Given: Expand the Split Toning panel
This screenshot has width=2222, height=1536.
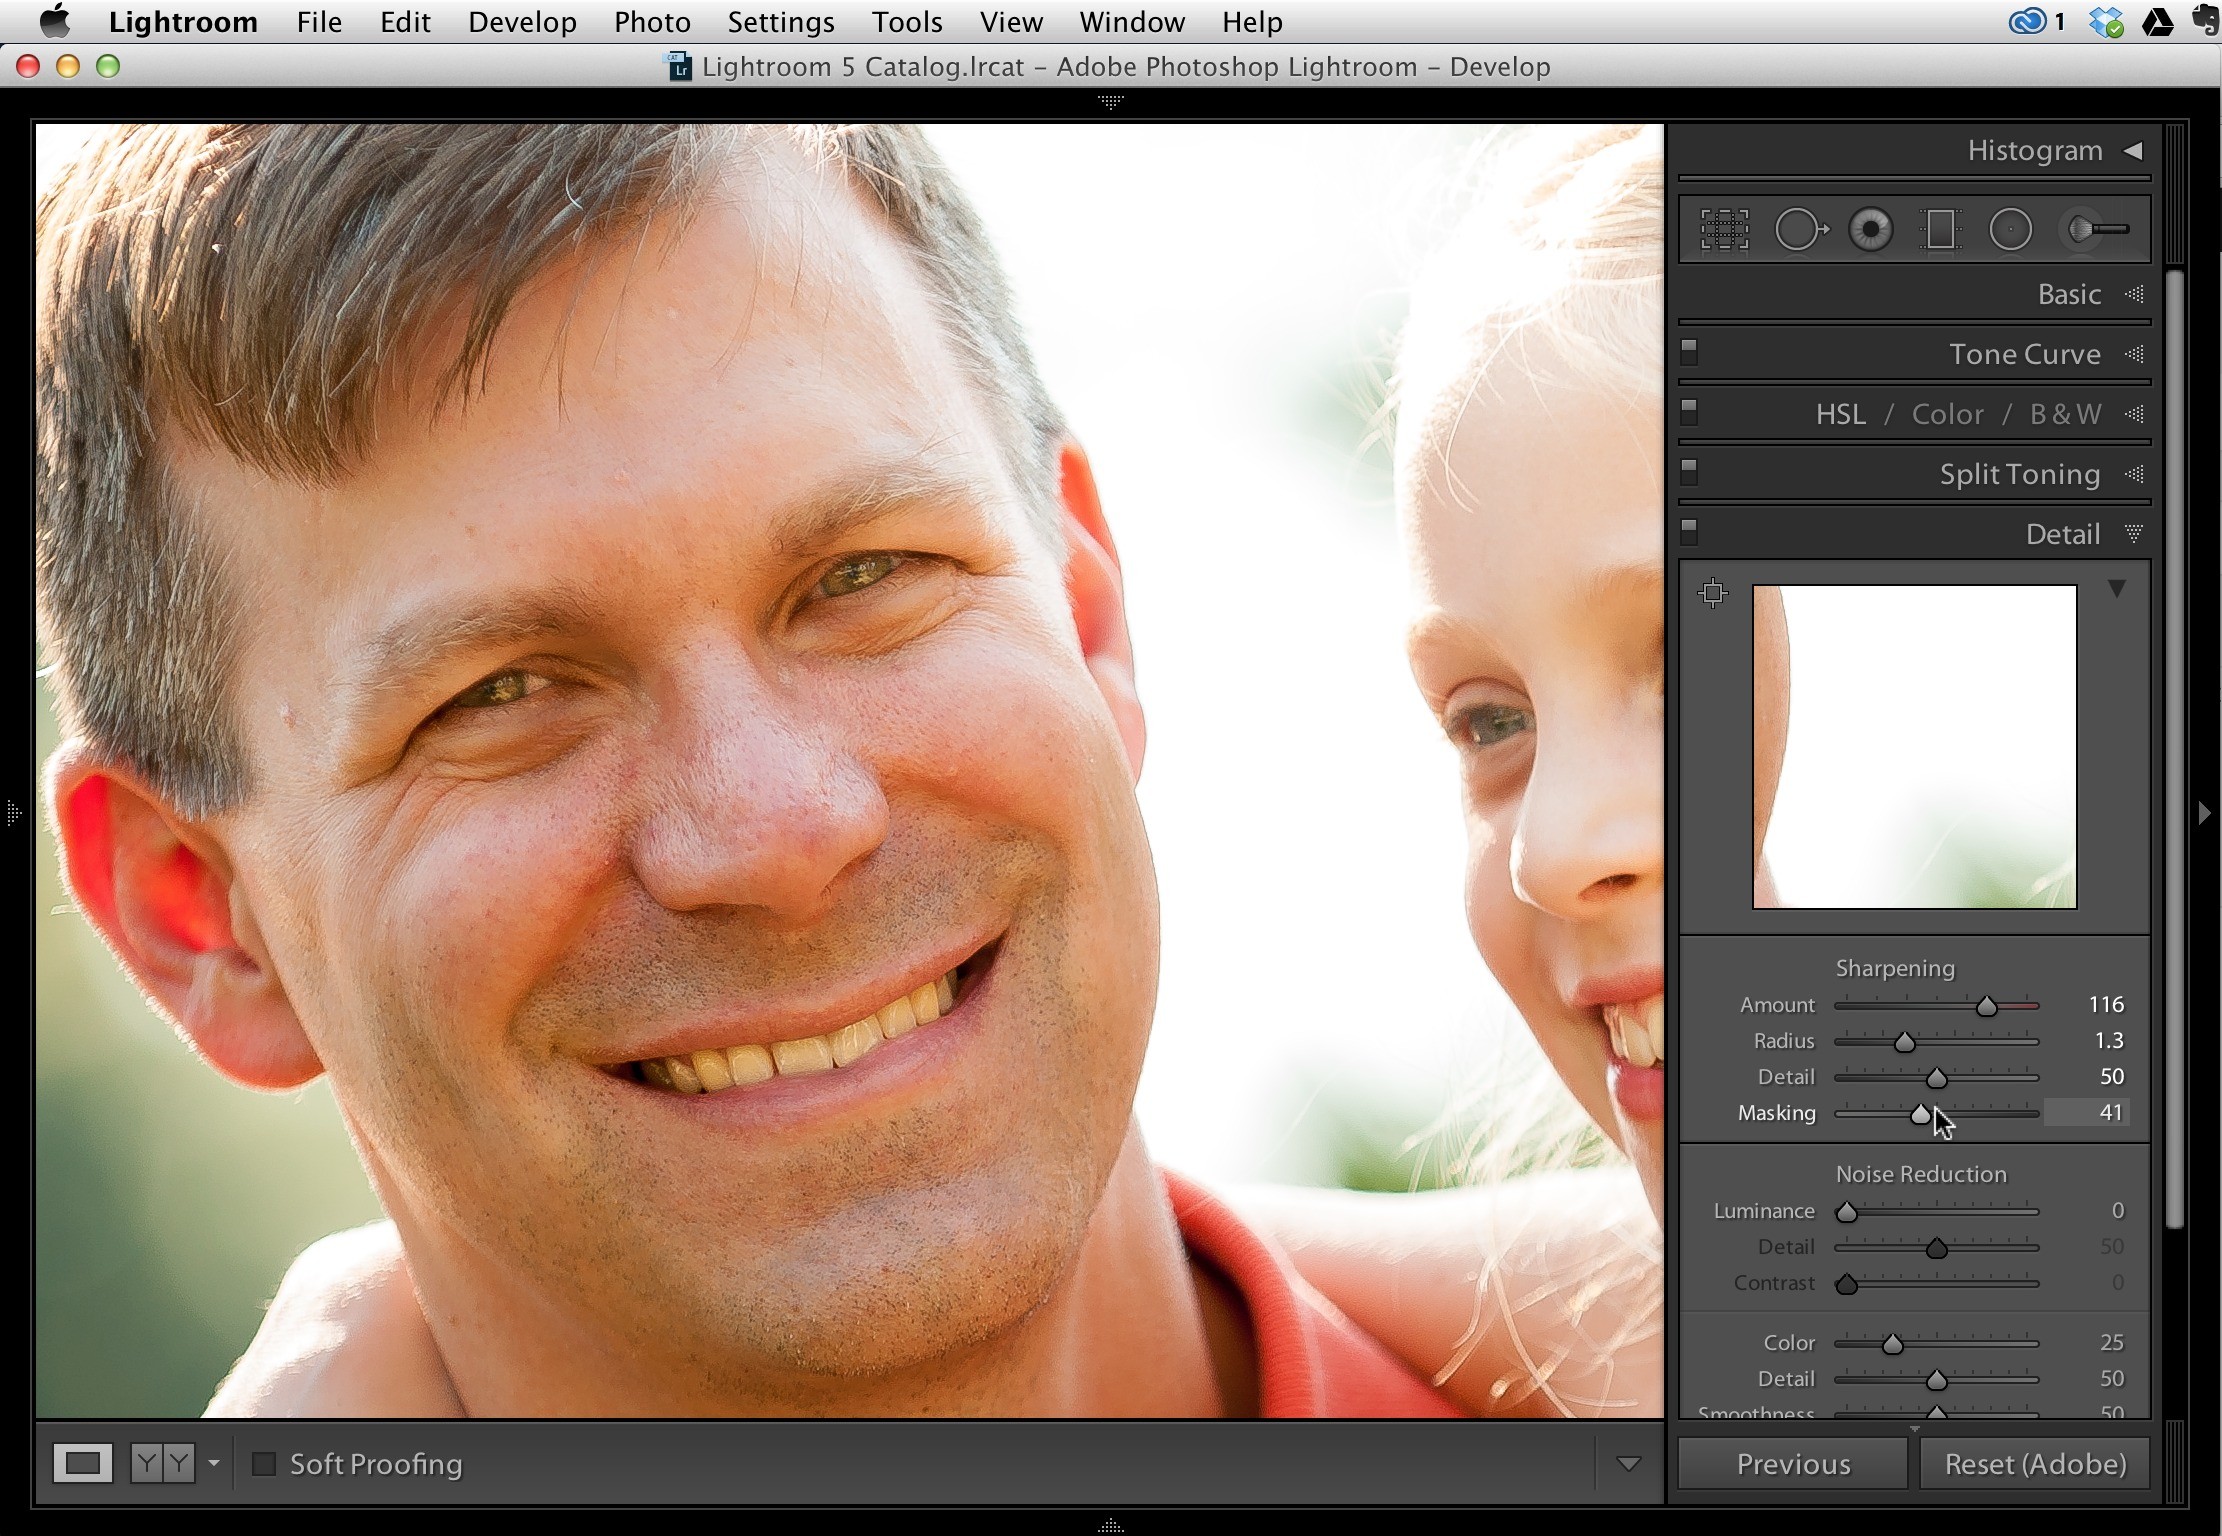Looking at the screenshot, I should point(2134,474).
